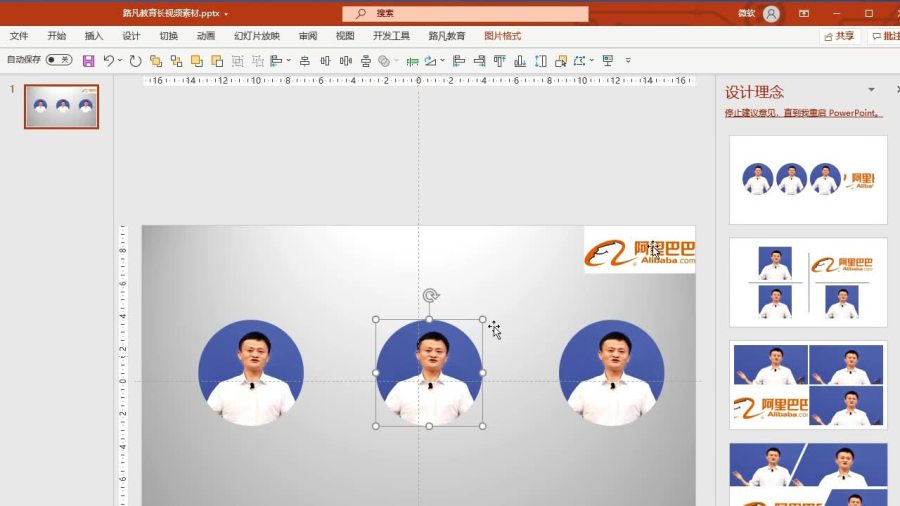The width and height of the screenshot is (900, 506).
Task: Click the Align Right icon
Action: (479, 61)
